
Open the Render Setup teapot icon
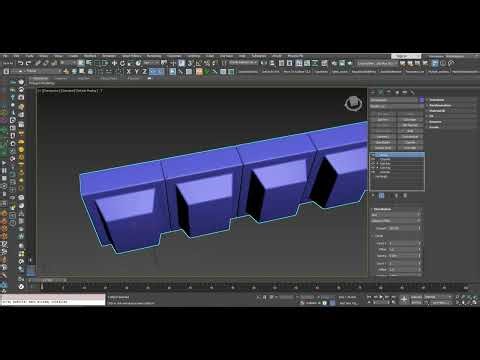(334, 63)
